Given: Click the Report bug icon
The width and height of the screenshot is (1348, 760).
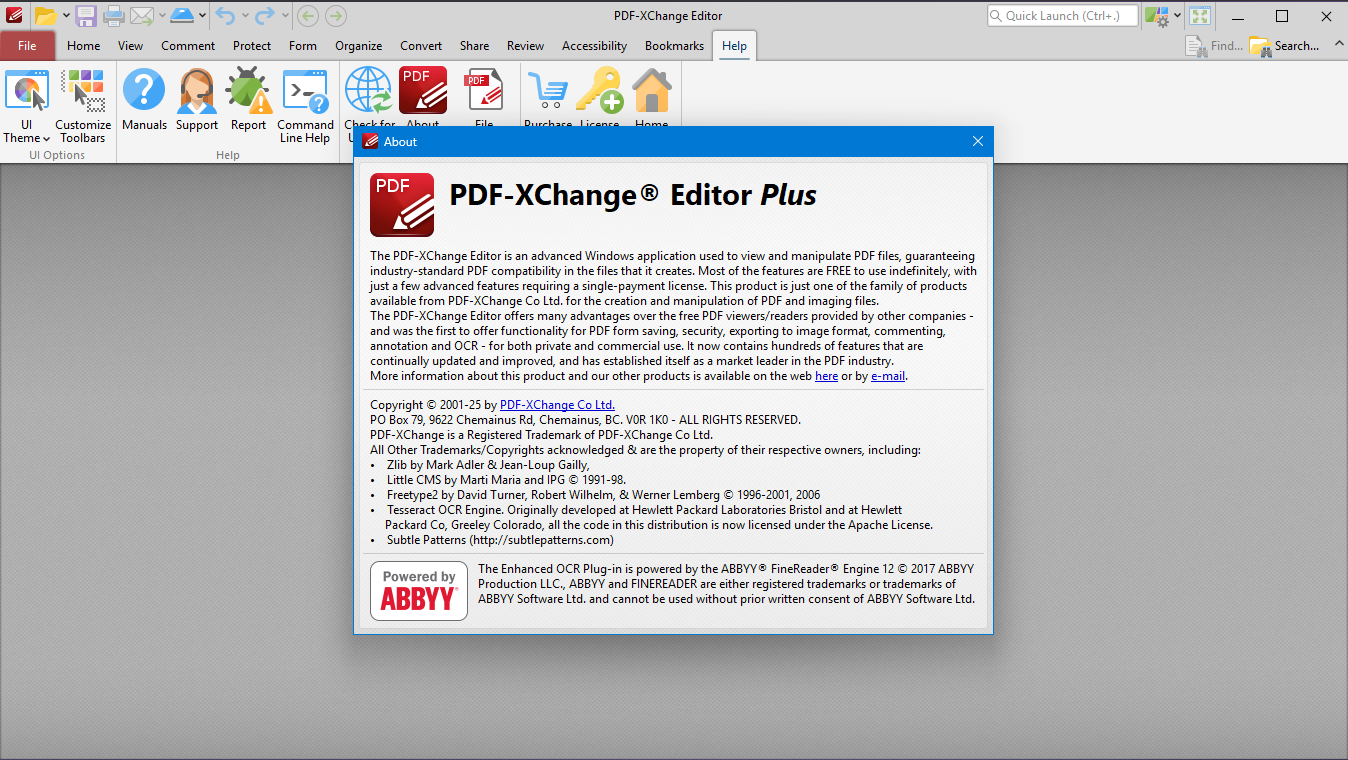Looking at the screenshot, I should point(248,100).
